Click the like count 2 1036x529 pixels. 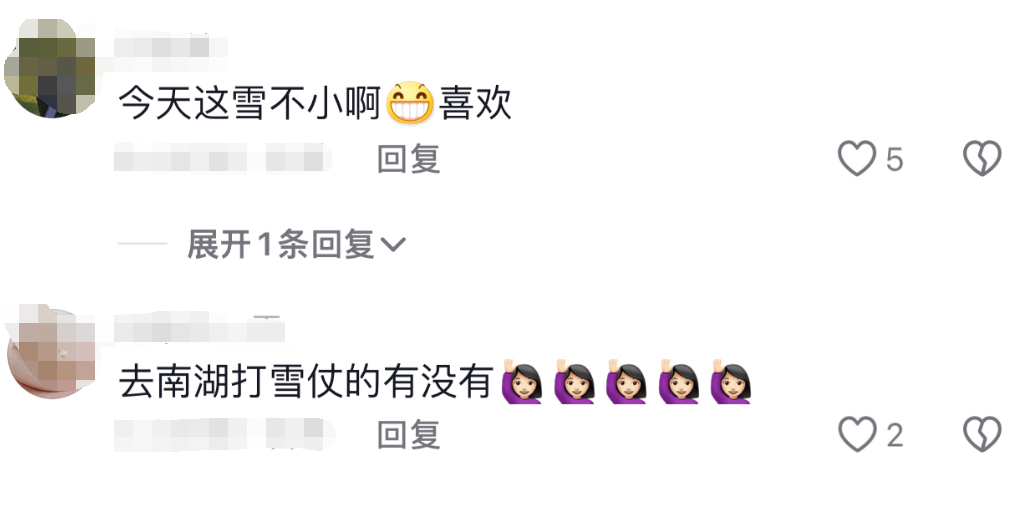coord(894,435)
